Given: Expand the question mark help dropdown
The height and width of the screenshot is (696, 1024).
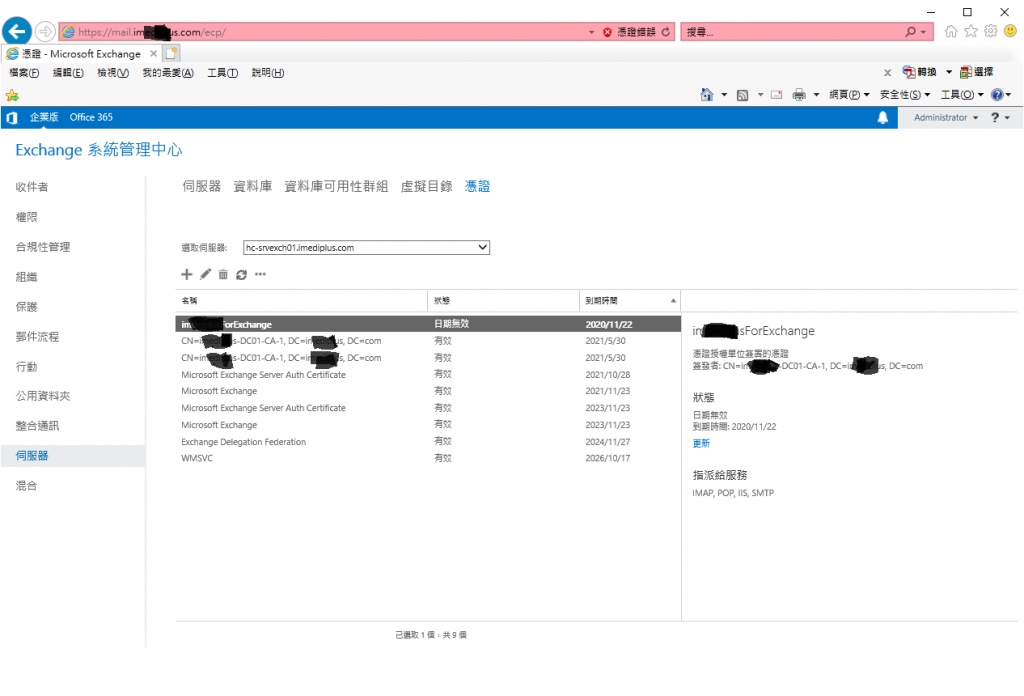Looking at the screenshot, I should coord(1000,118).
